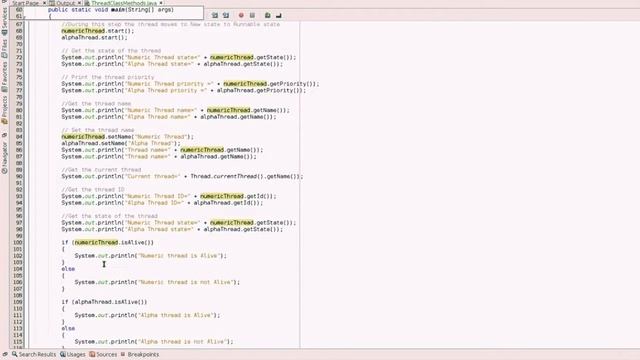Click on alphaThread.start() on line 69
This screenshot has height=360, width=640.
[94, 38]
